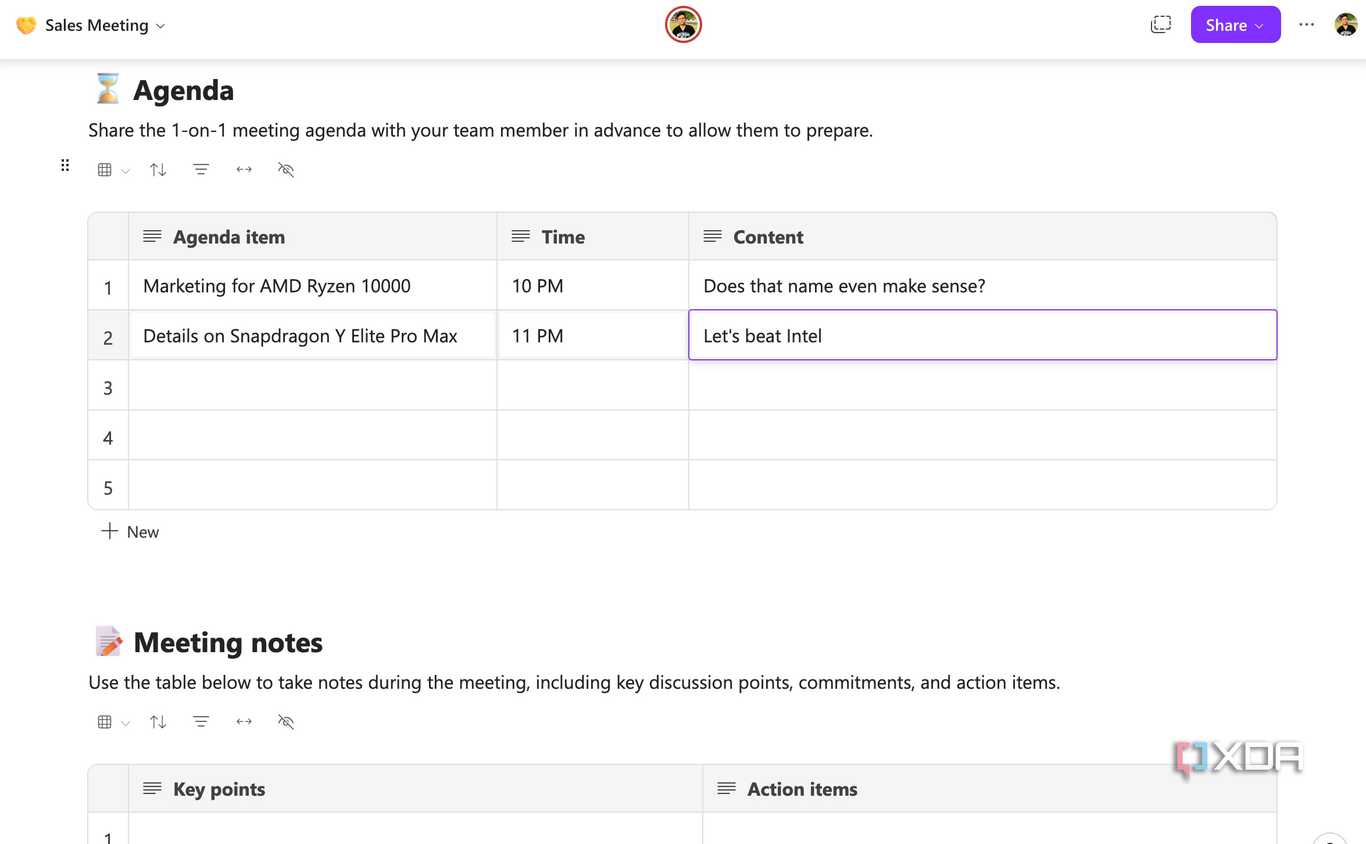Sort the Meeting notes table
The height and width of the screenshot is (844, 1366).
pos(158,722)
